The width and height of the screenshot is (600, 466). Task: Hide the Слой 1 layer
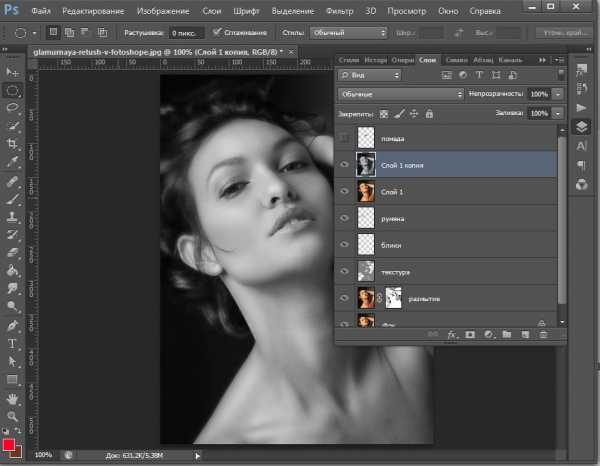click(344, 191)
